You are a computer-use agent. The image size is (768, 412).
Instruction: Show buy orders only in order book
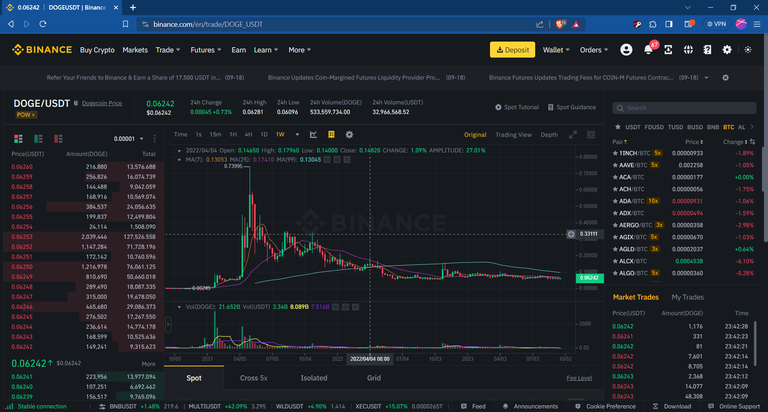point(38,139)
